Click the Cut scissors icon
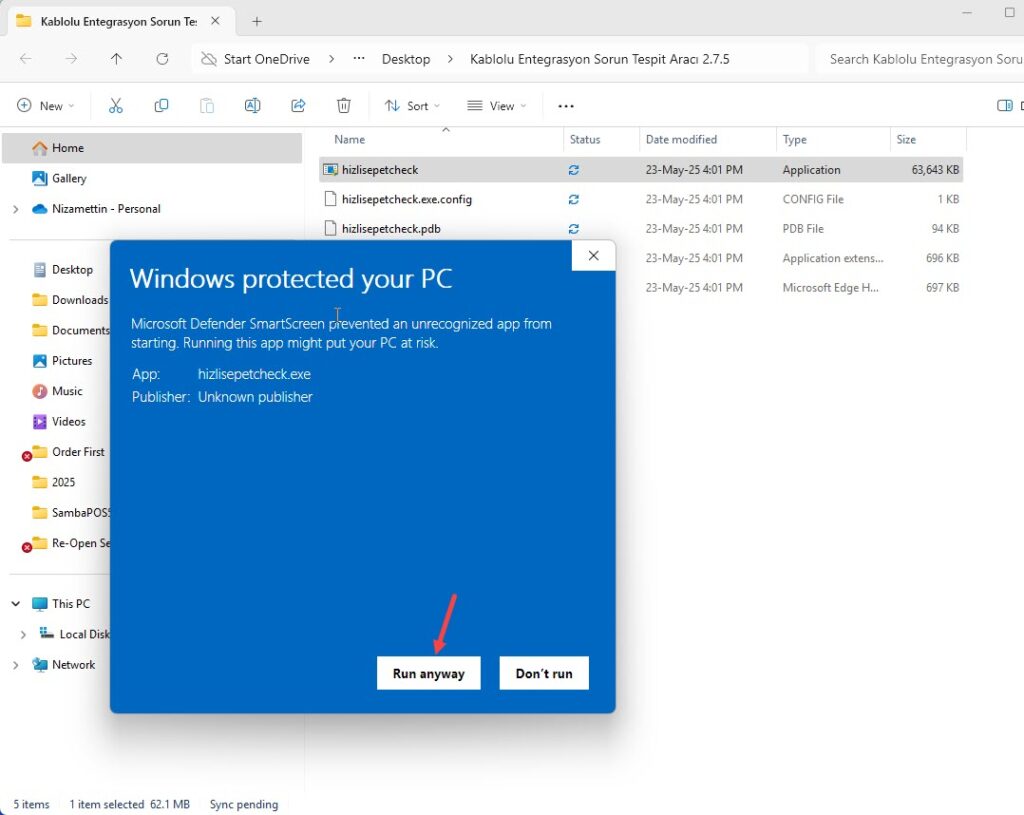This screenshot has width=1024, height=815. 116,106
